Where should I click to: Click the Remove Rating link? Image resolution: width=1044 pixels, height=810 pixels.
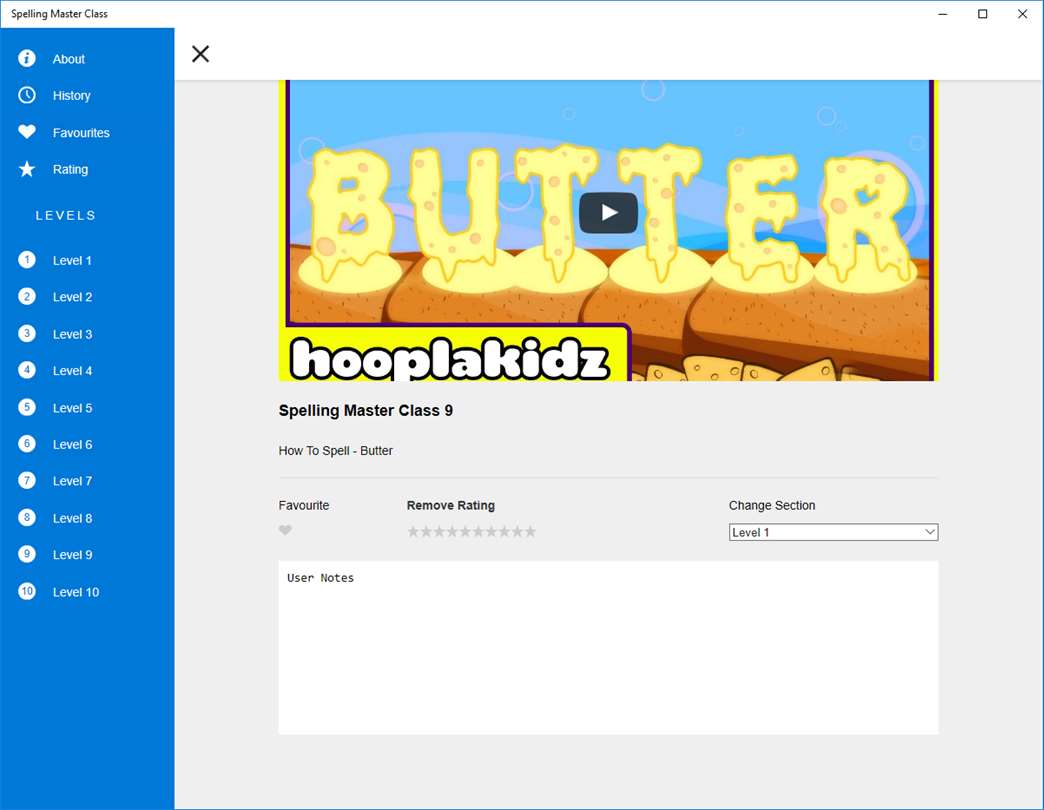click(x=451, y=505)
